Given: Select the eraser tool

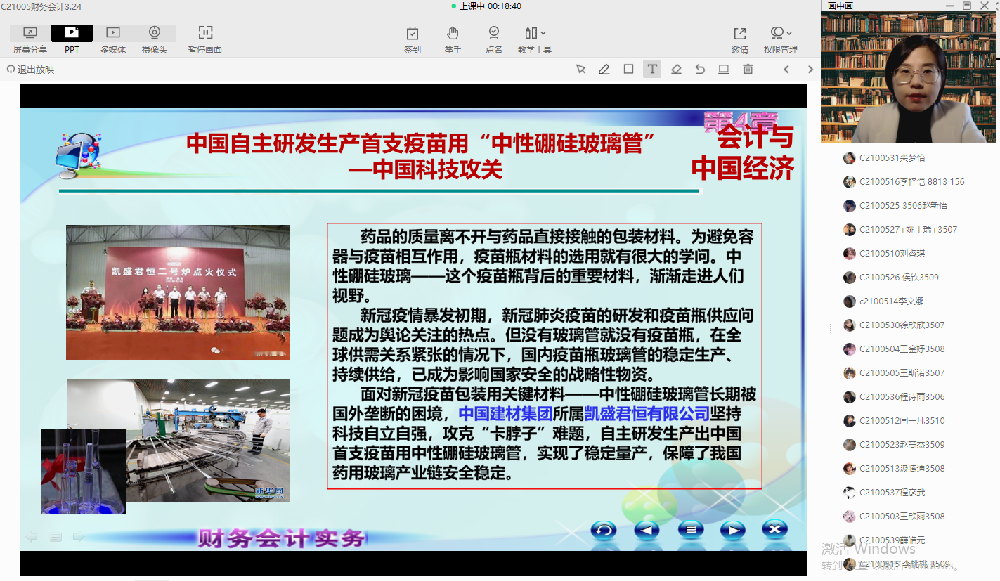Looking at the screenshot, I should pyautogui.click(x=676, y=69).
